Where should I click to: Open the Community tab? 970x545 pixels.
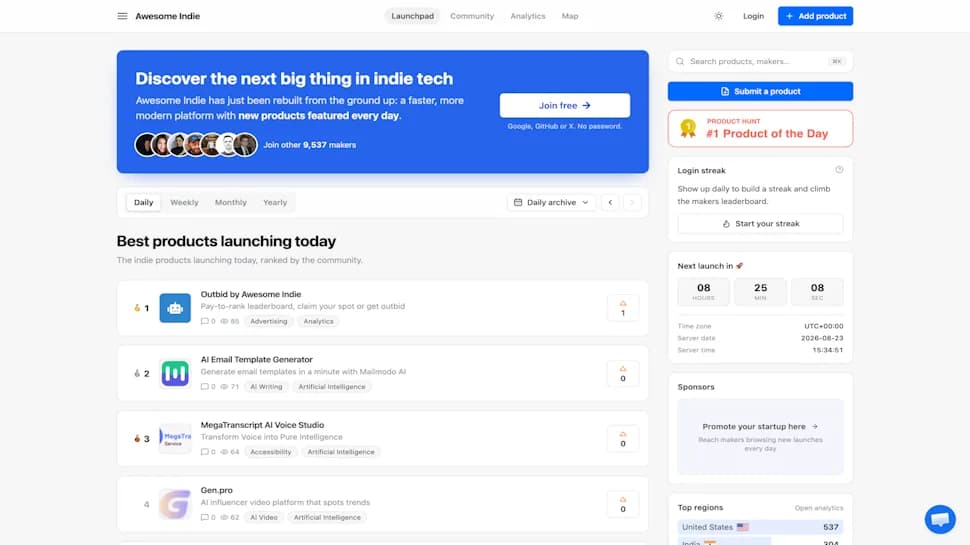click(x=472, y=16)
